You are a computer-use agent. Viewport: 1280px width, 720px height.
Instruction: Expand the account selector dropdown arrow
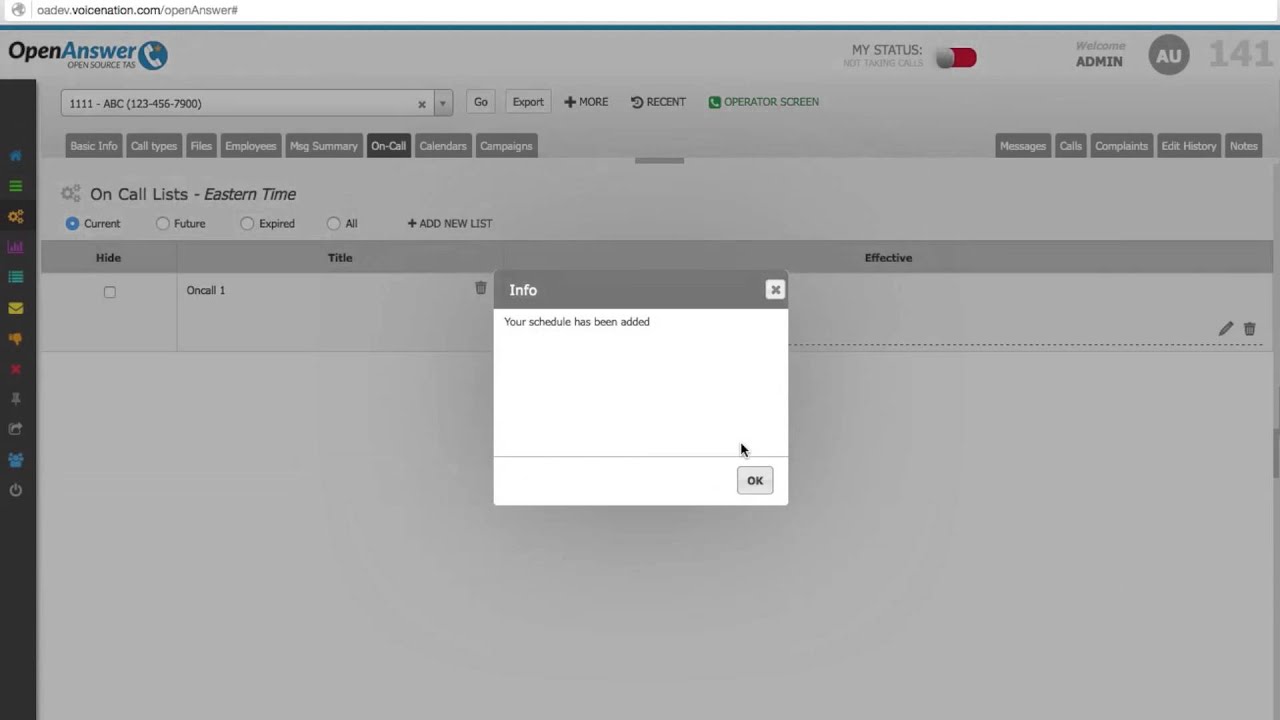click(443, 103)
